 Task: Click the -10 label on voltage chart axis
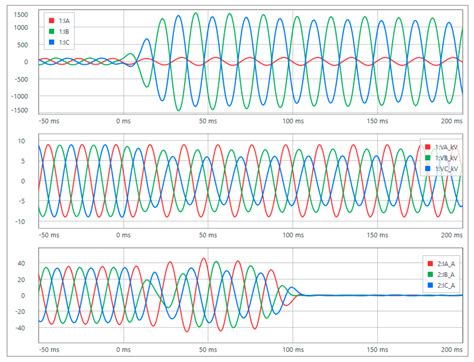point(20,221)
